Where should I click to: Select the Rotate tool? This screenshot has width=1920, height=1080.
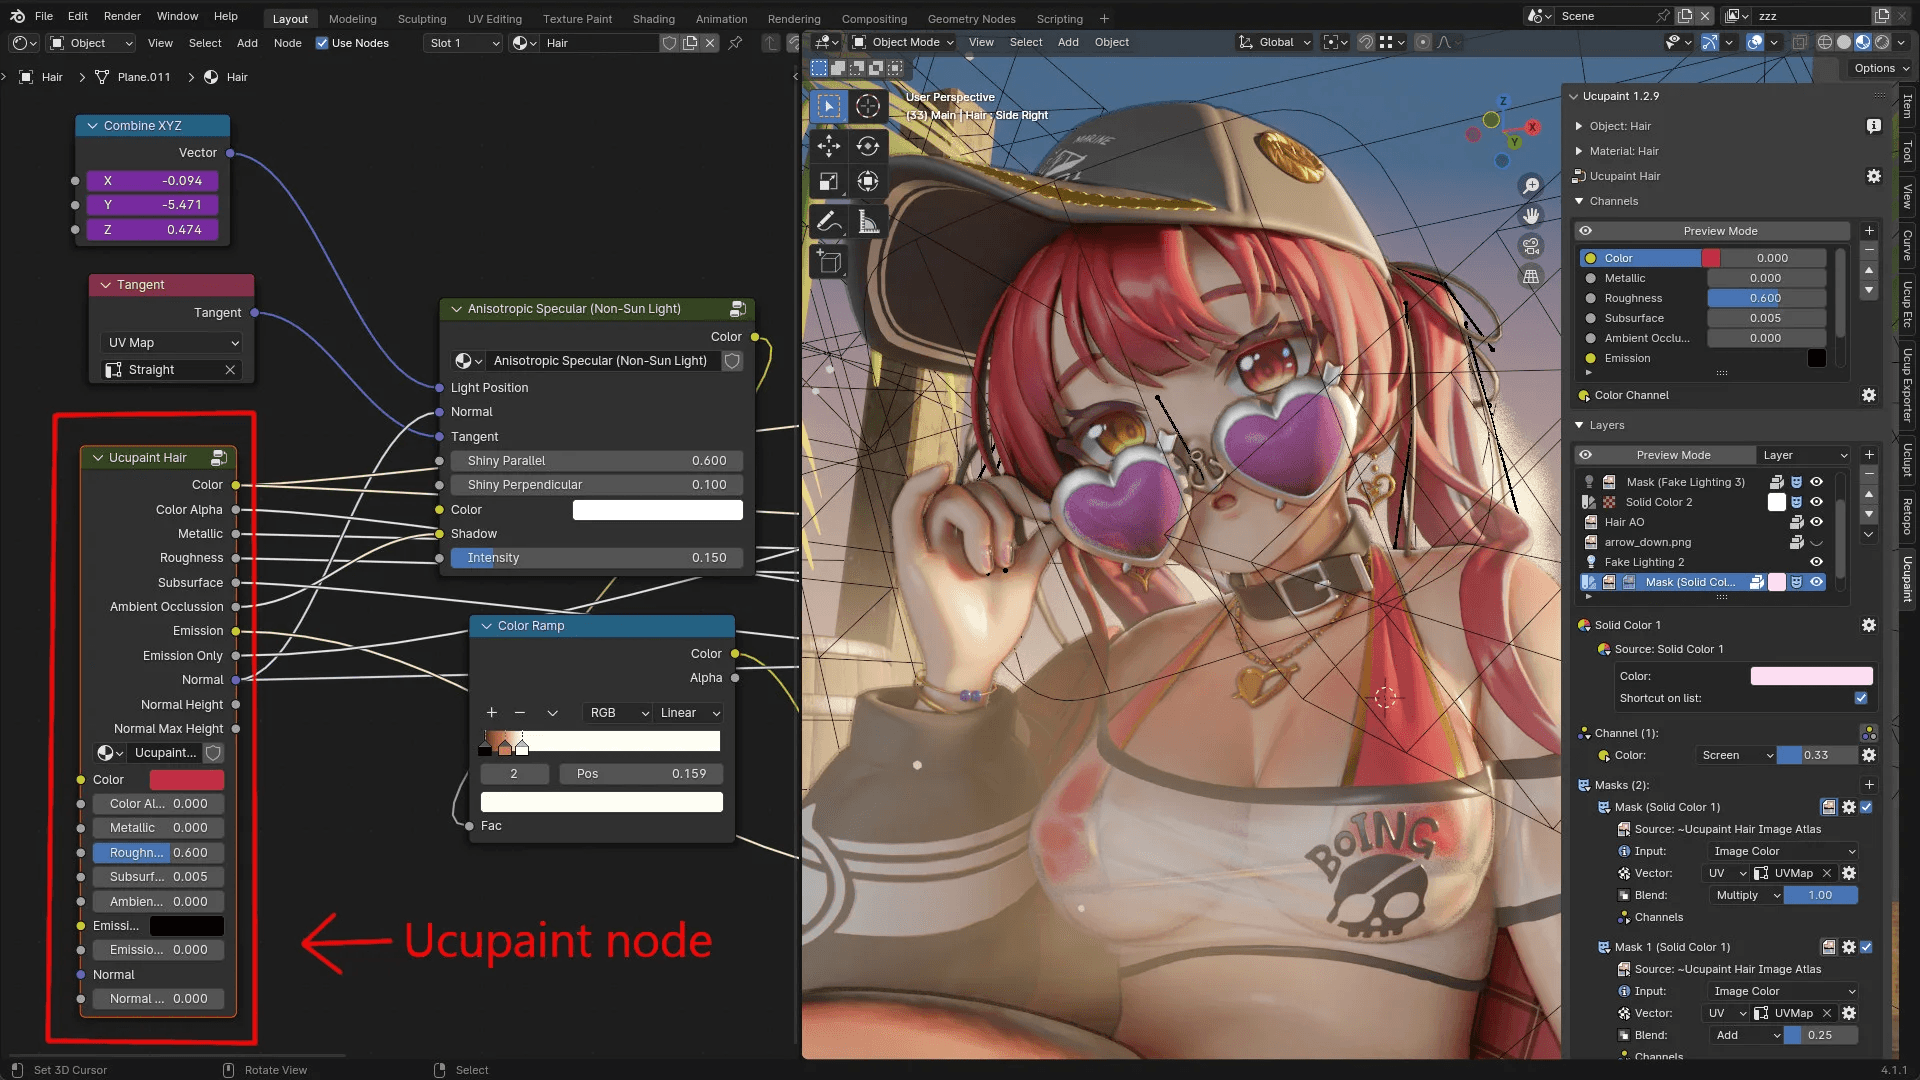868,145
